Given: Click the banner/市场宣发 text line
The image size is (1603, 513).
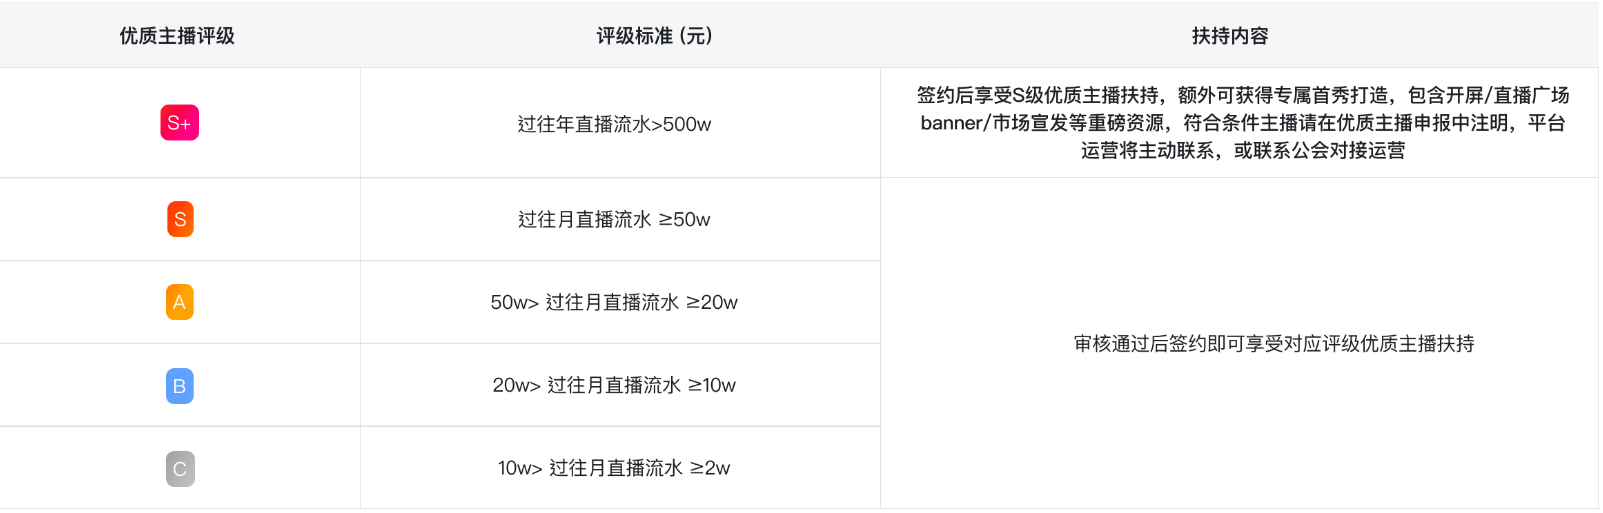Looking at the screenshot, I should 1243,123.
